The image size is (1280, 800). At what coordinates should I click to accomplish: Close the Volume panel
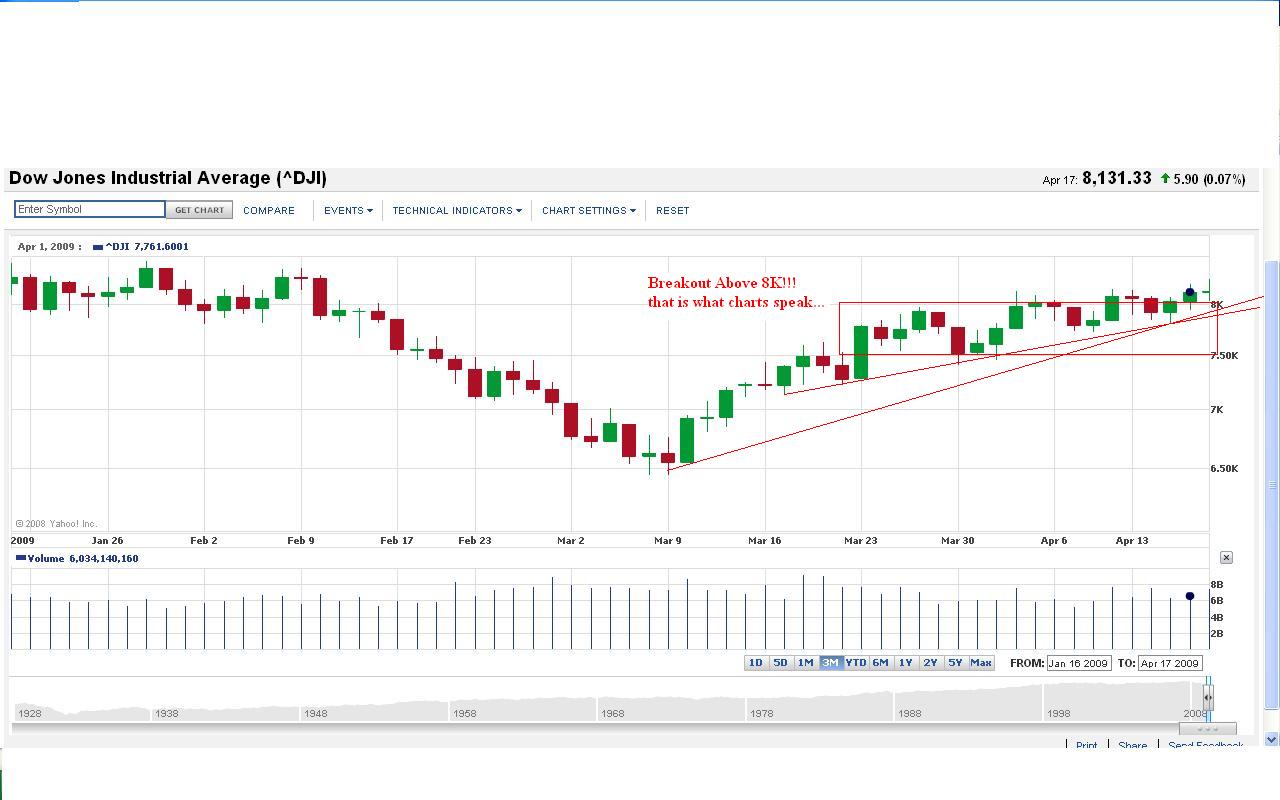pos(1226,557)
